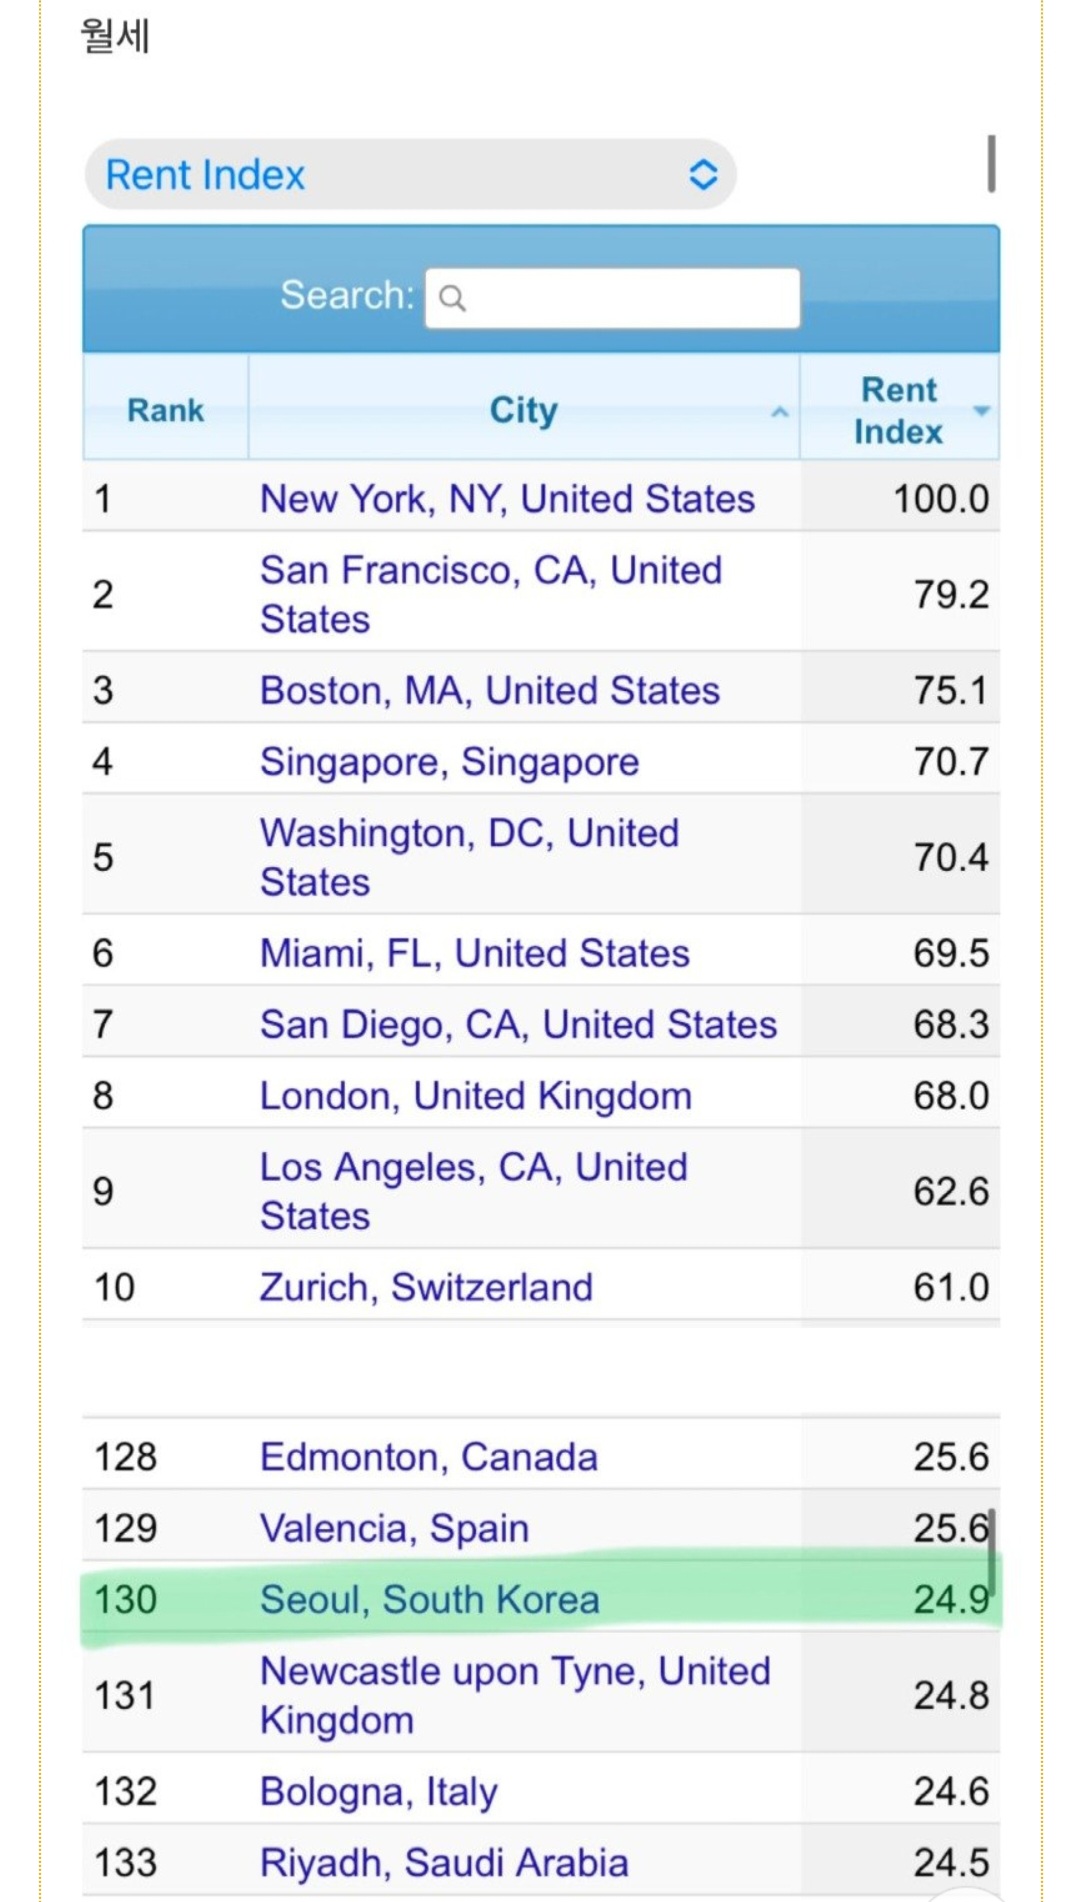Image resolution: width=1080 pixels, height=1902 pixels.
Task: Sort ascending using City column arrow
Action: 779,411
